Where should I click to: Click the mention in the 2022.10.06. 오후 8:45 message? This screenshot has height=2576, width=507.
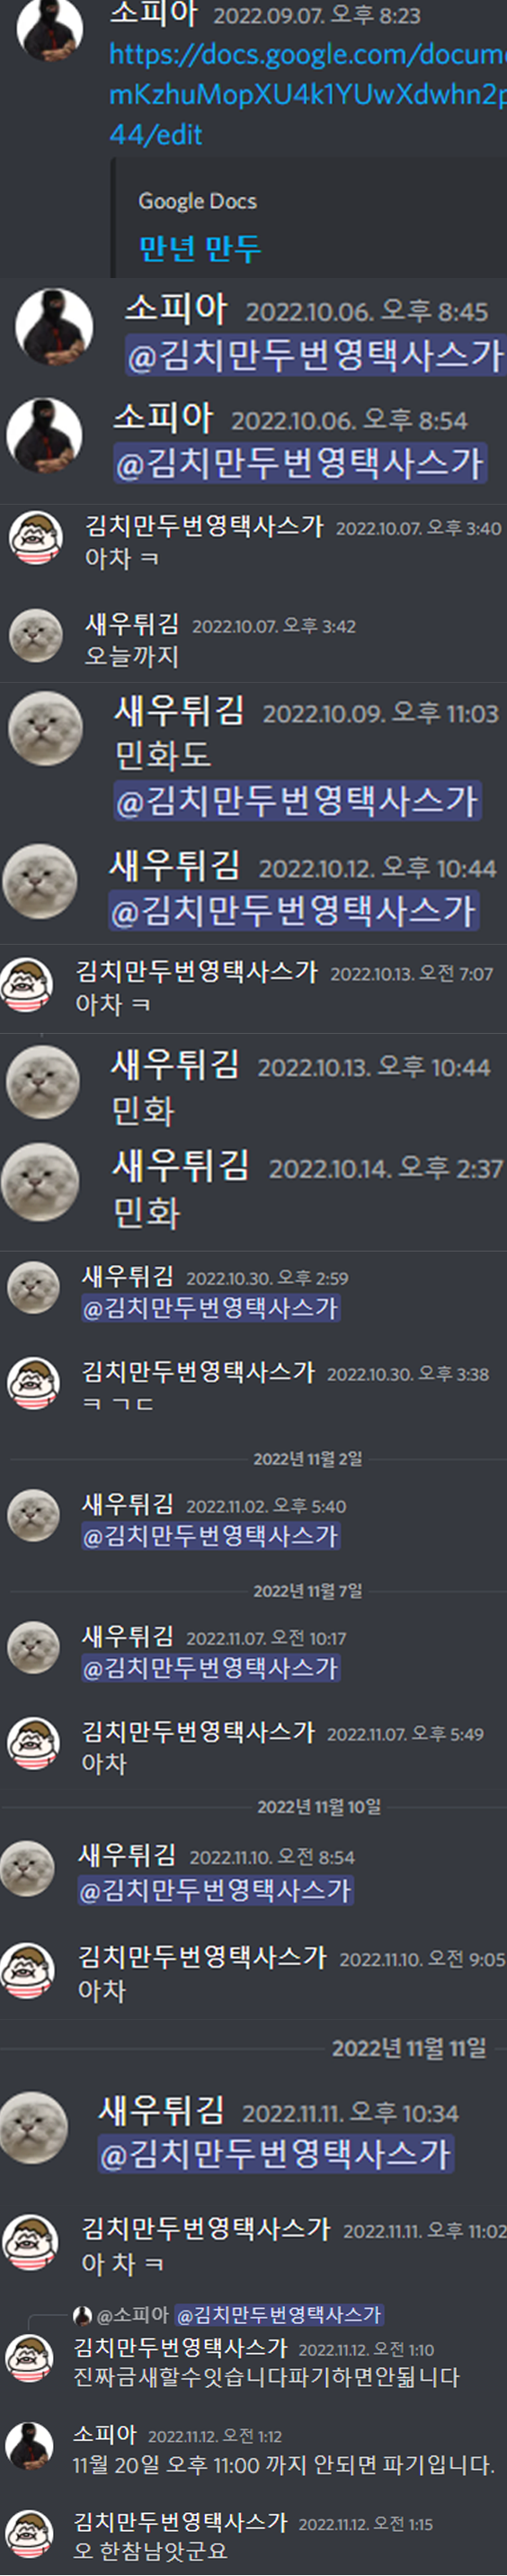click(x=315, y=356)
